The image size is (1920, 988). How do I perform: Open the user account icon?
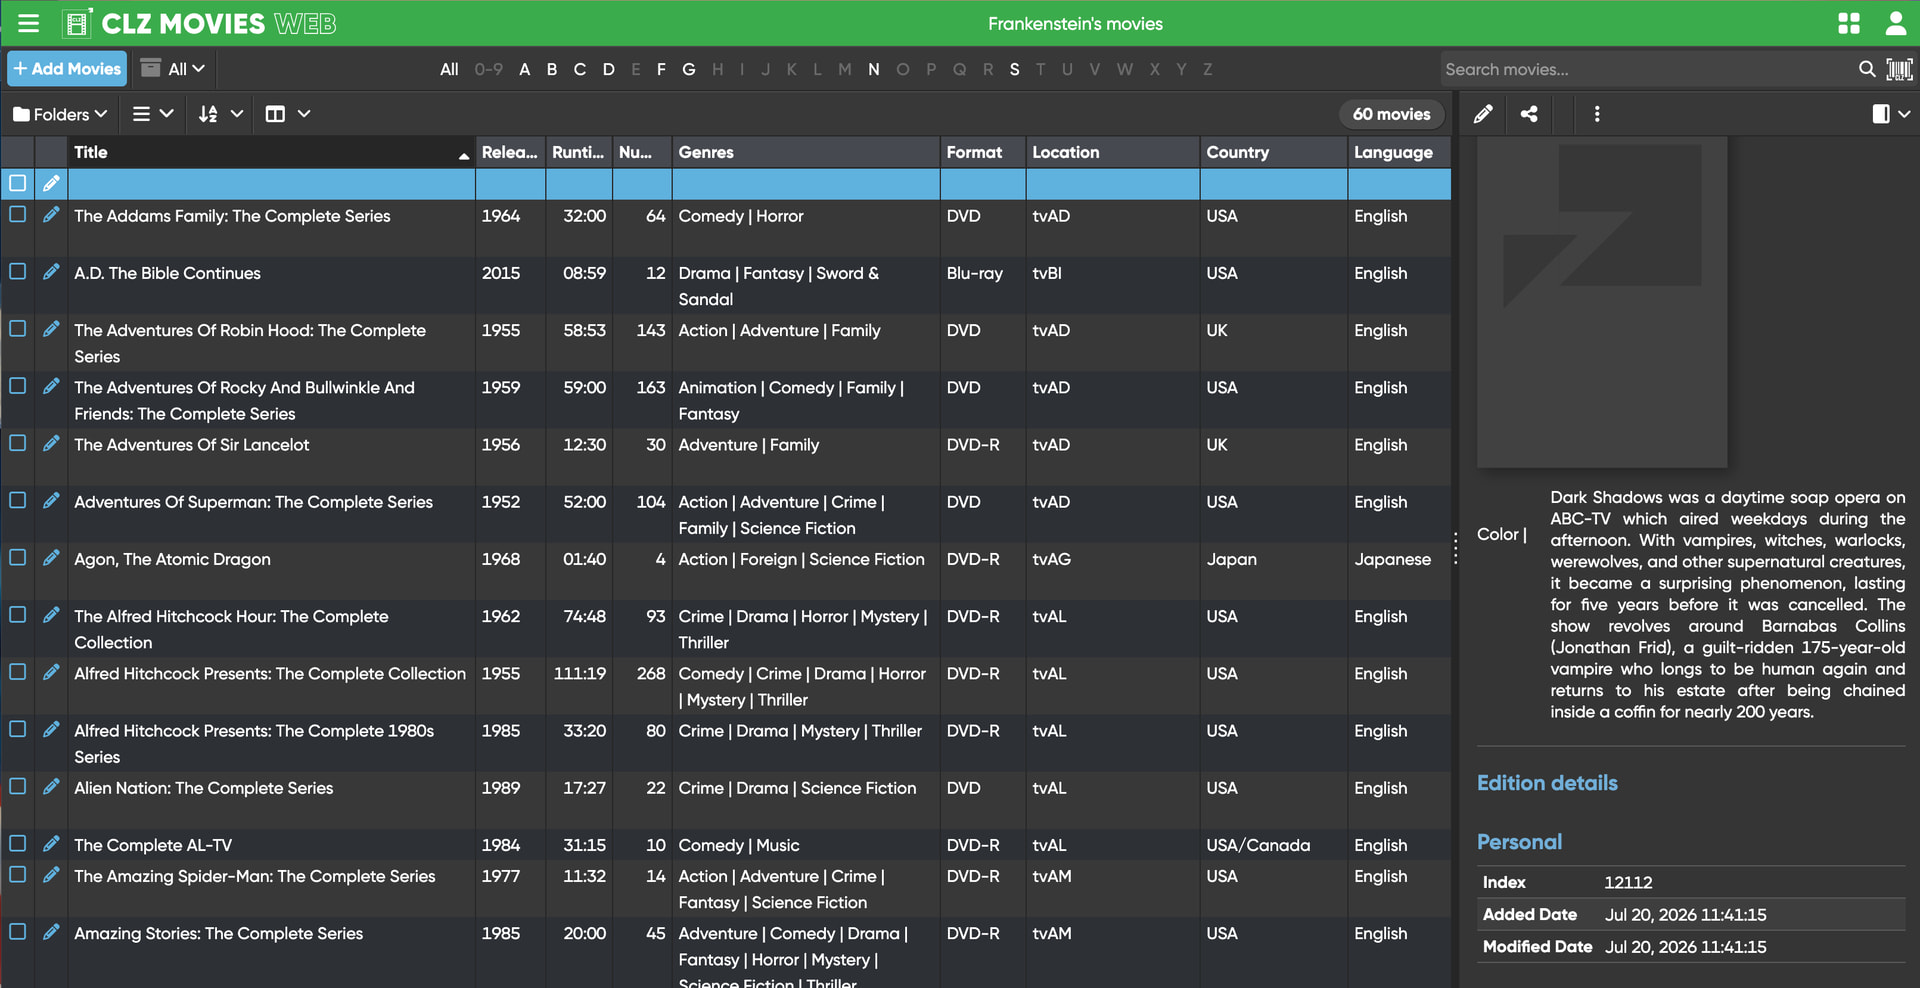coord(1895,23)
